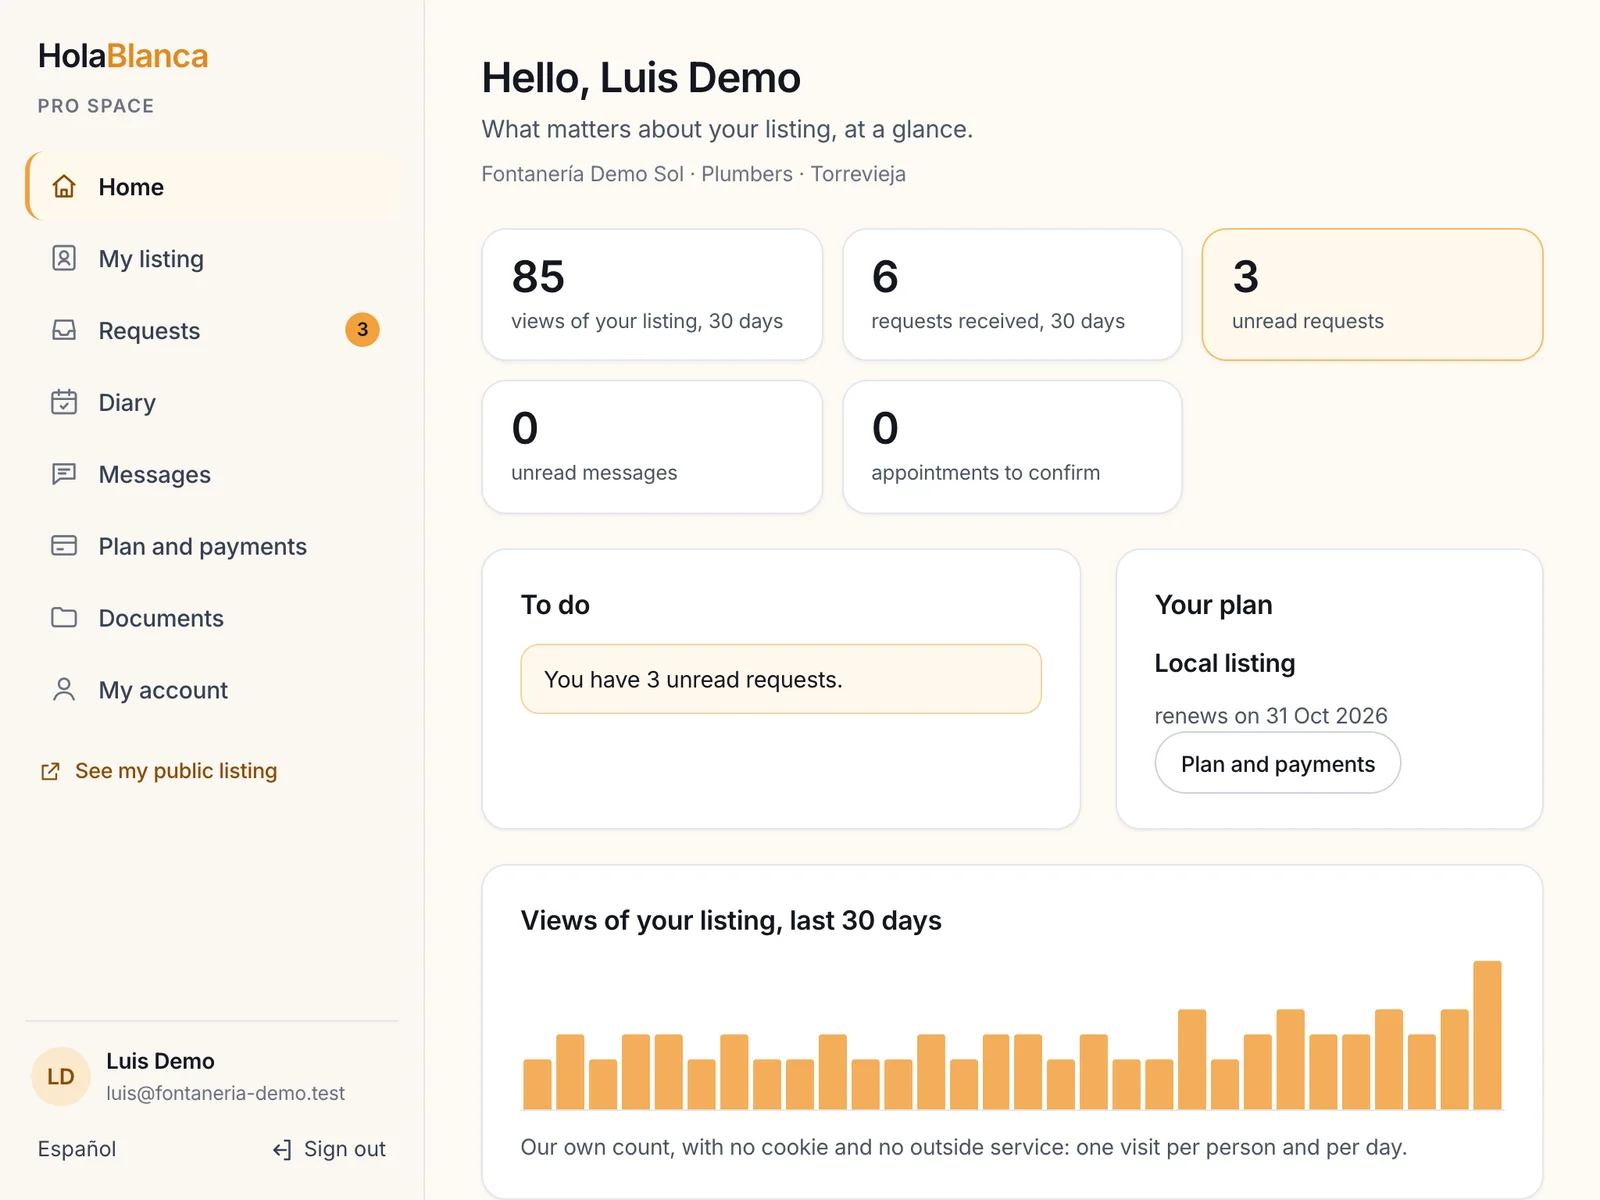Click the 'You have 3 unread requests' notice
1600x1200 pixels.
click(781, 679)
